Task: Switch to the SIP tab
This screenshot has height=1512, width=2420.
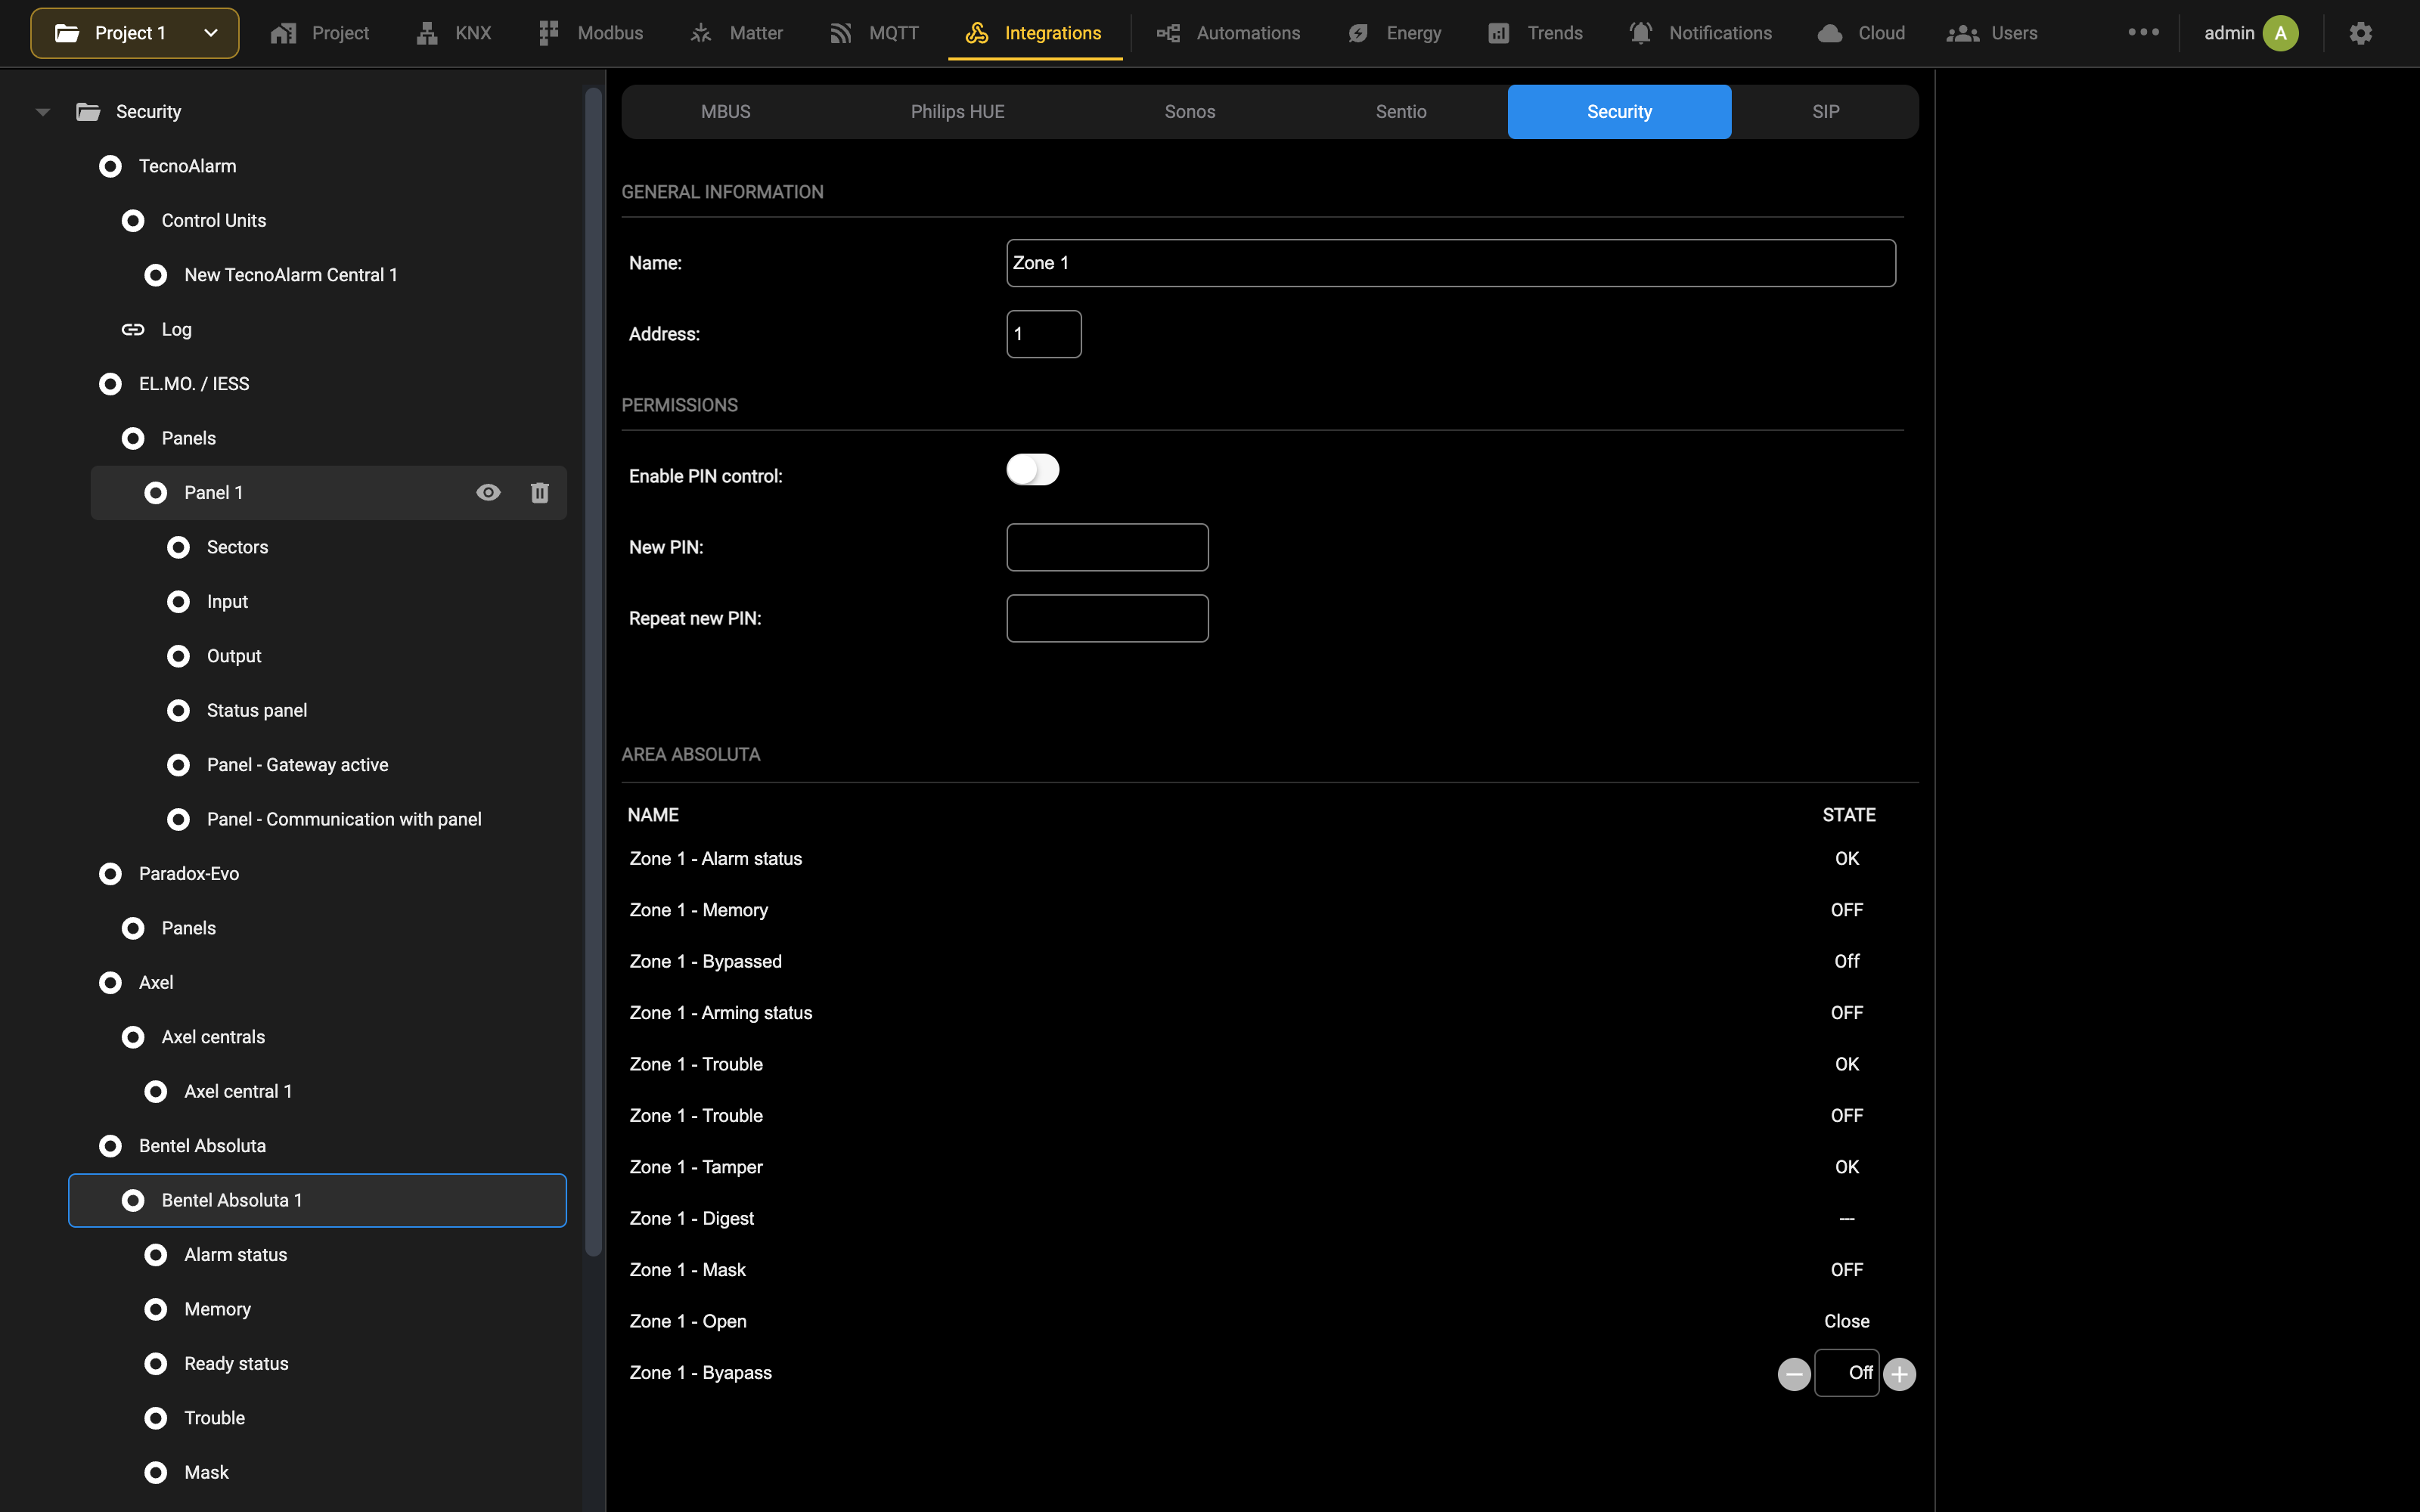Action: click(x=1826, y=112)
